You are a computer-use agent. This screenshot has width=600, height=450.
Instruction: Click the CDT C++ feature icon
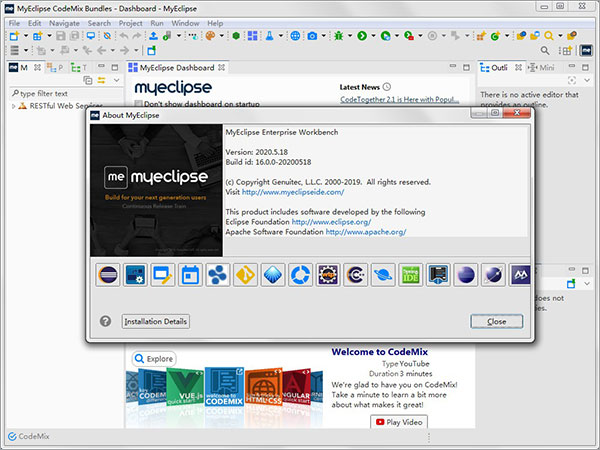pos(355,275)
